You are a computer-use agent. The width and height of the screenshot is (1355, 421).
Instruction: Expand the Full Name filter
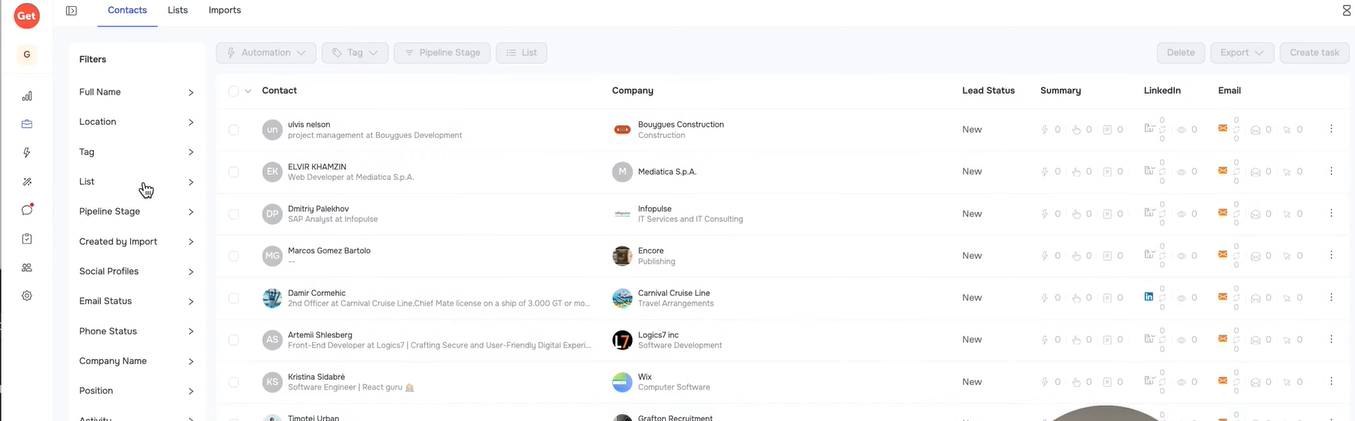137,92
